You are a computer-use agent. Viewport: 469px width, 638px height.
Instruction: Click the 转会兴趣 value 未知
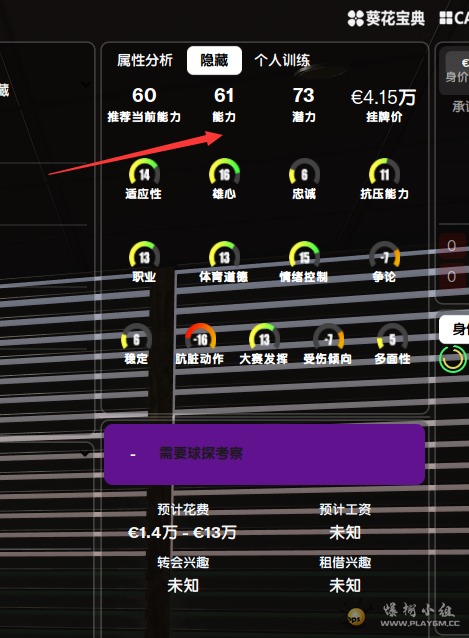[183, 586]
